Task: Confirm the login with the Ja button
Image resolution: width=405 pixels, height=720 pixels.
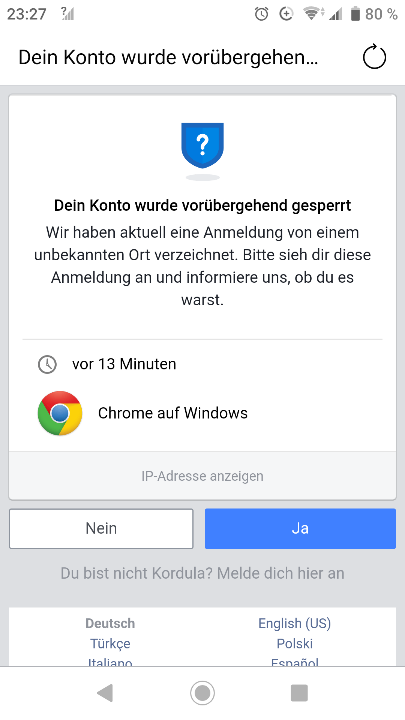Action: 300,528
